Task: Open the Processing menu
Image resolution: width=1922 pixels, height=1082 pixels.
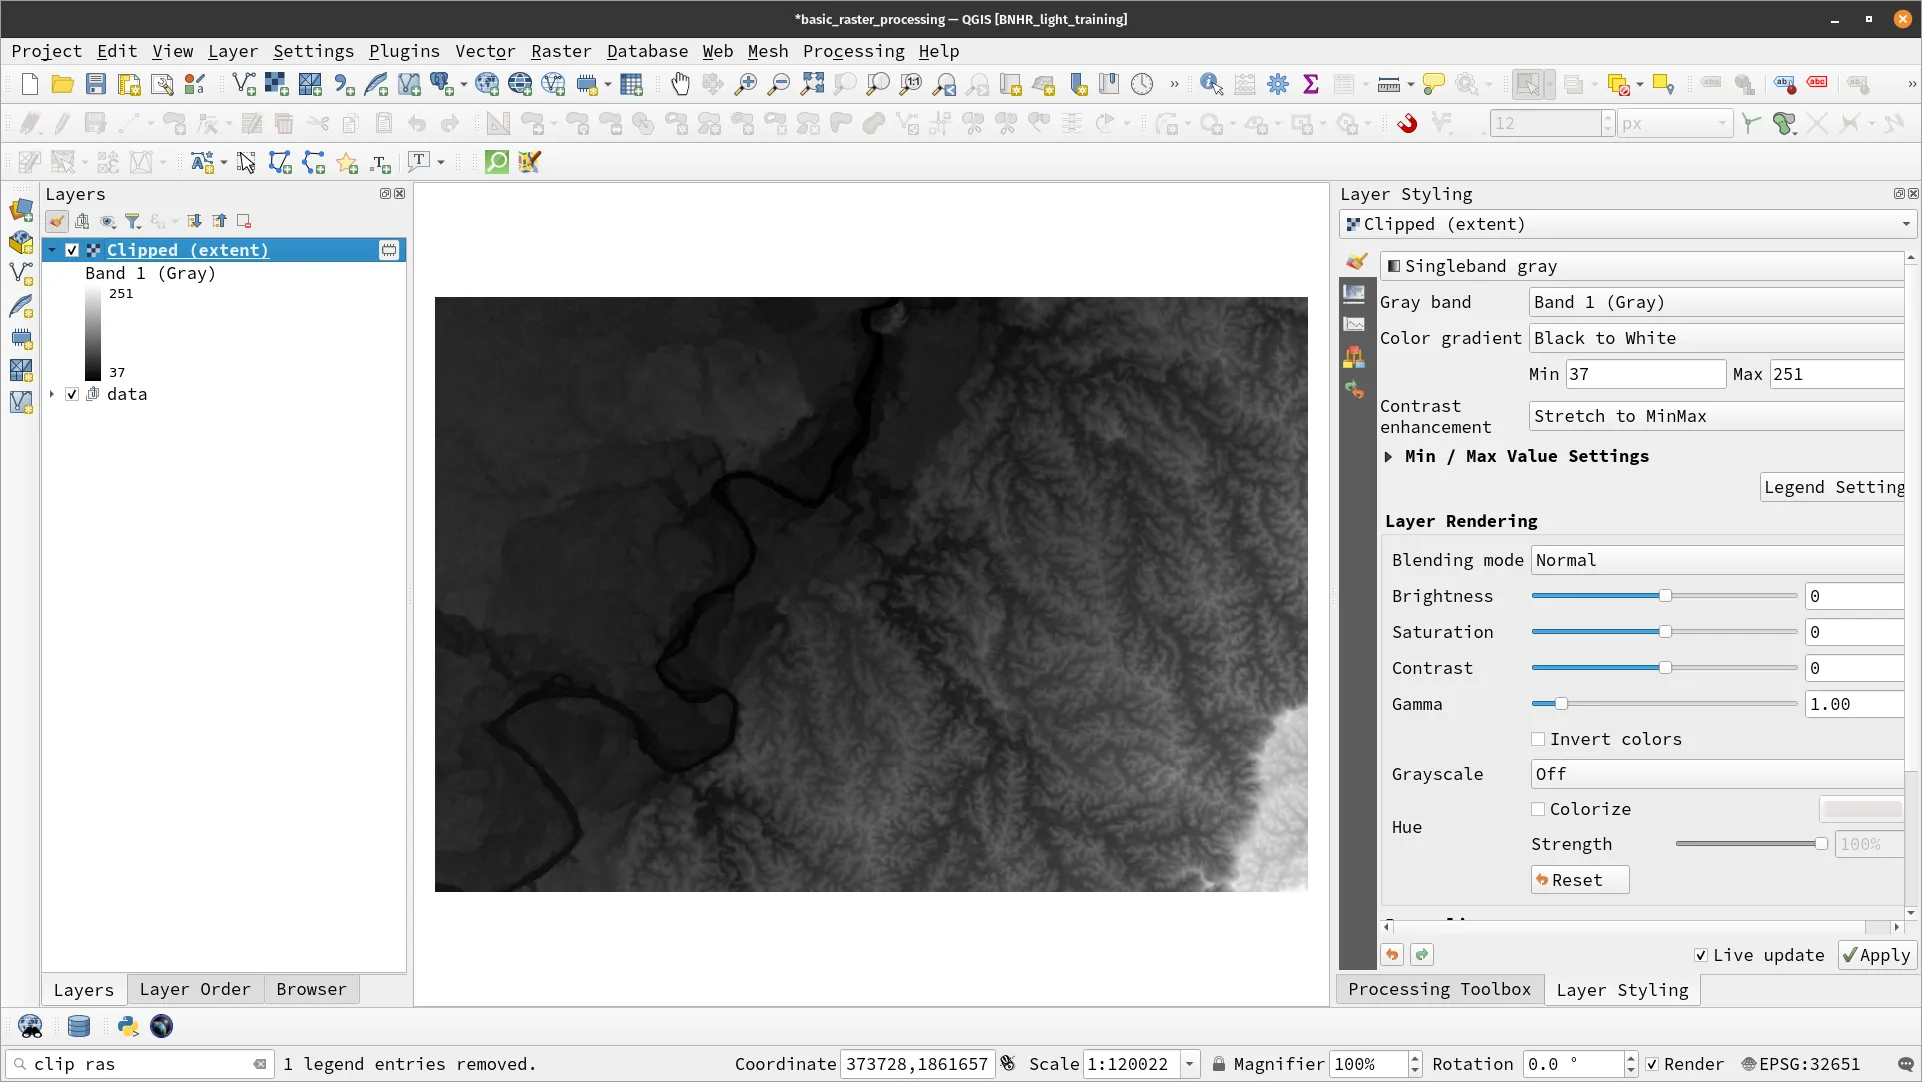Action: click(853, 51)
